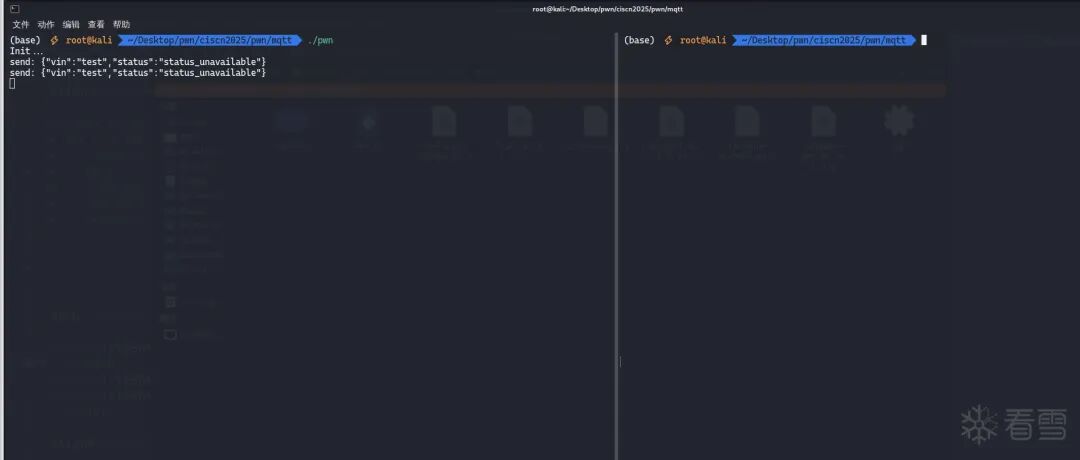Click the right pane path ~/Desktop/pwn/ciscn2025/pwn/mqtt

(824, 41)
